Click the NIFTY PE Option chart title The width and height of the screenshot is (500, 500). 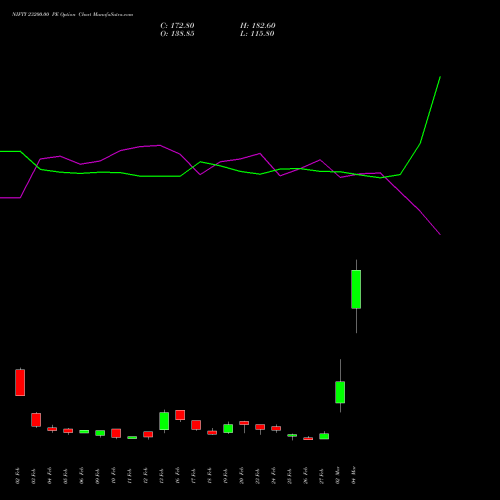[72, 14]
